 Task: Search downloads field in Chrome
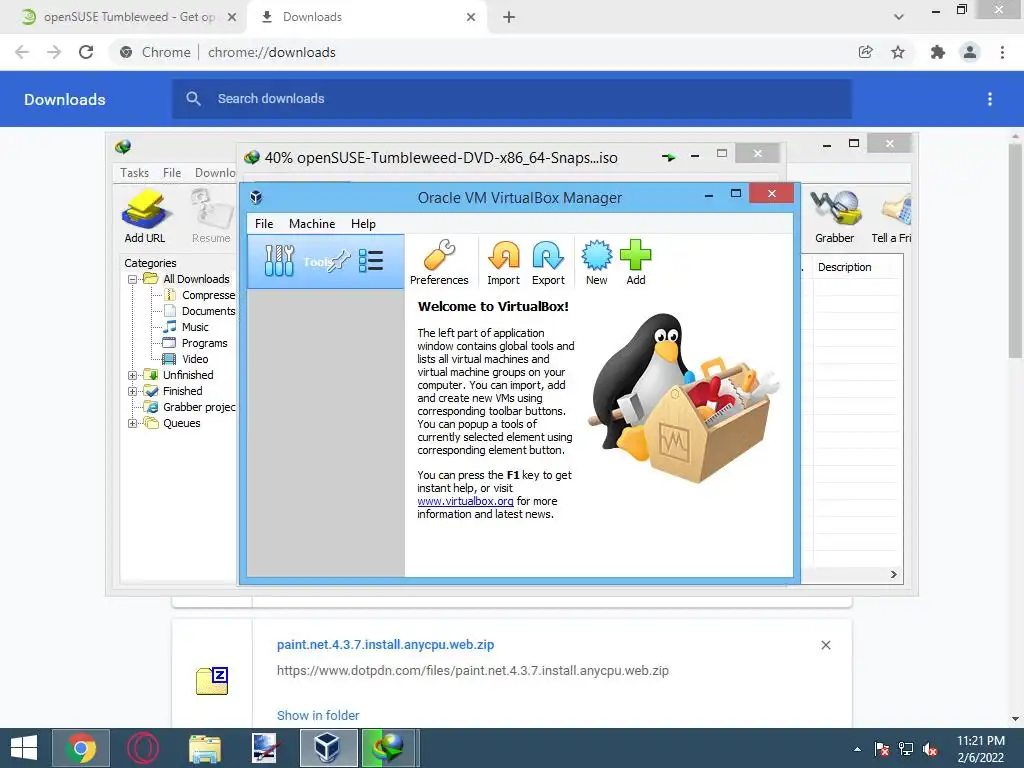point(512,99)
